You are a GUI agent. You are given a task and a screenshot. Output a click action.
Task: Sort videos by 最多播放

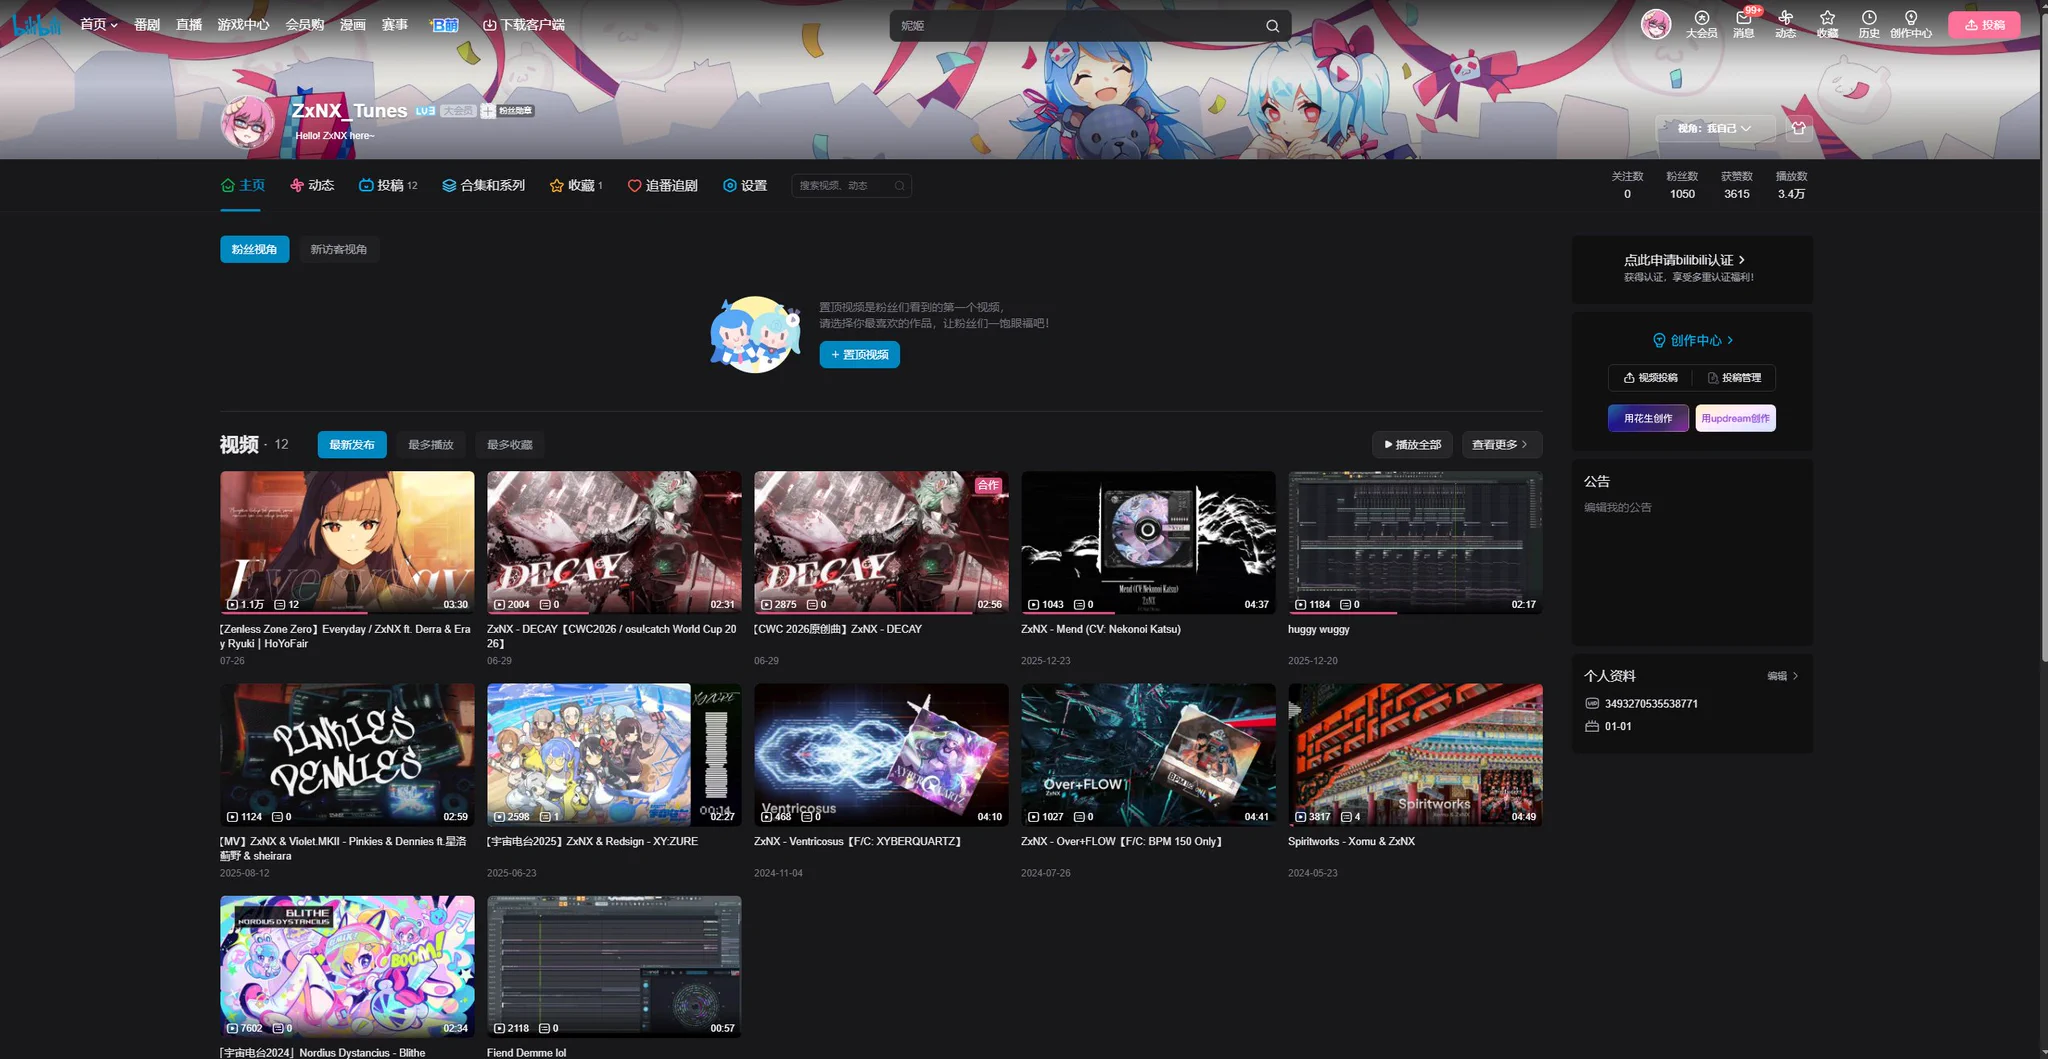pyautogui.click(x=431, y=445)
